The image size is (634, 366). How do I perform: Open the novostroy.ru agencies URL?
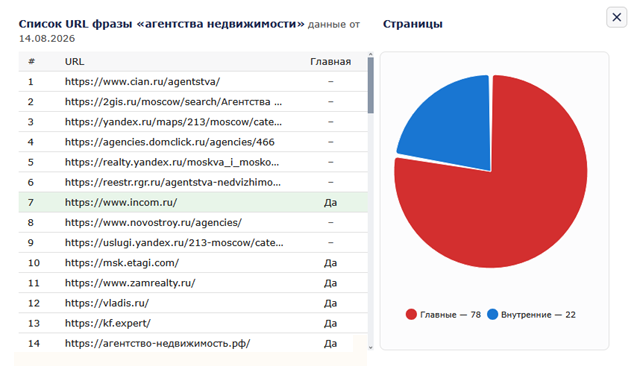coord(153,223)
